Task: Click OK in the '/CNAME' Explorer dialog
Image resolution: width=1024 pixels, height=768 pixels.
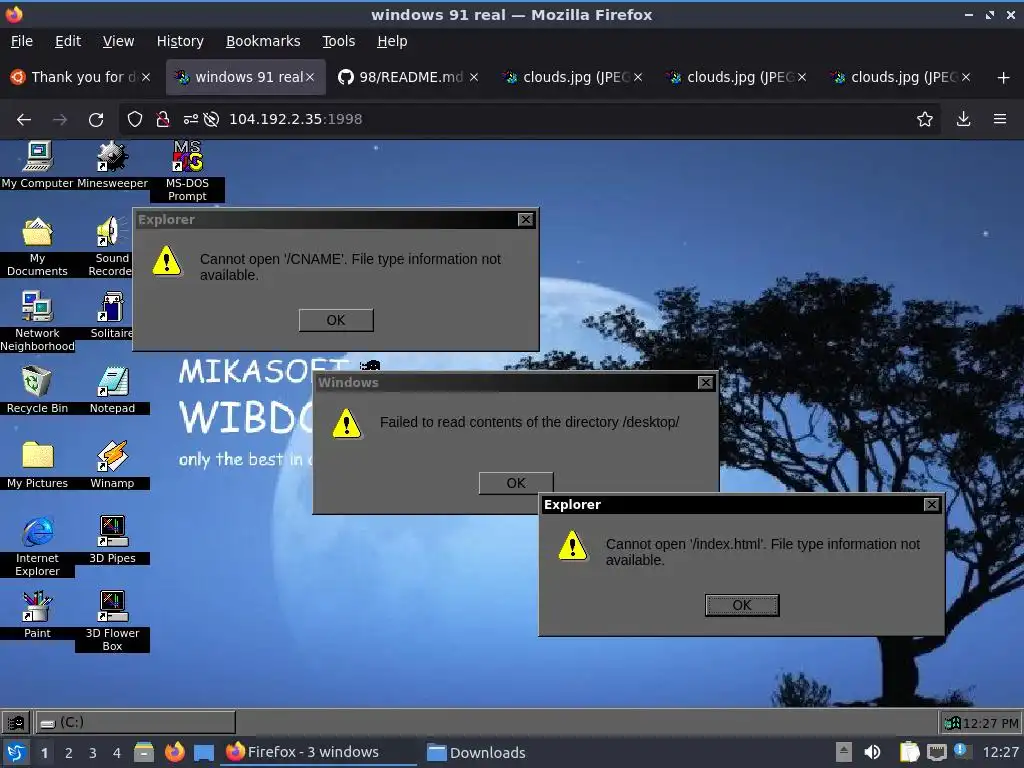Action: (x=336, y=320)
